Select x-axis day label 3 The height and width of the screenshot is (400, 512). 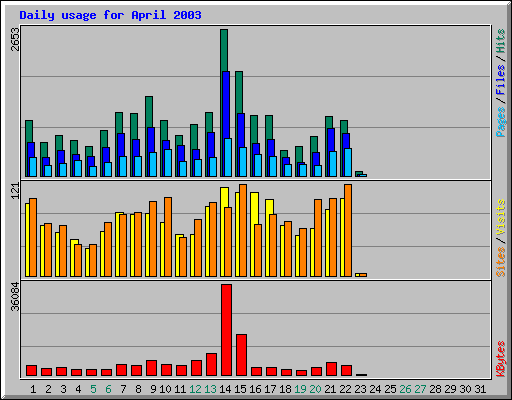click(x=63, y=389)
